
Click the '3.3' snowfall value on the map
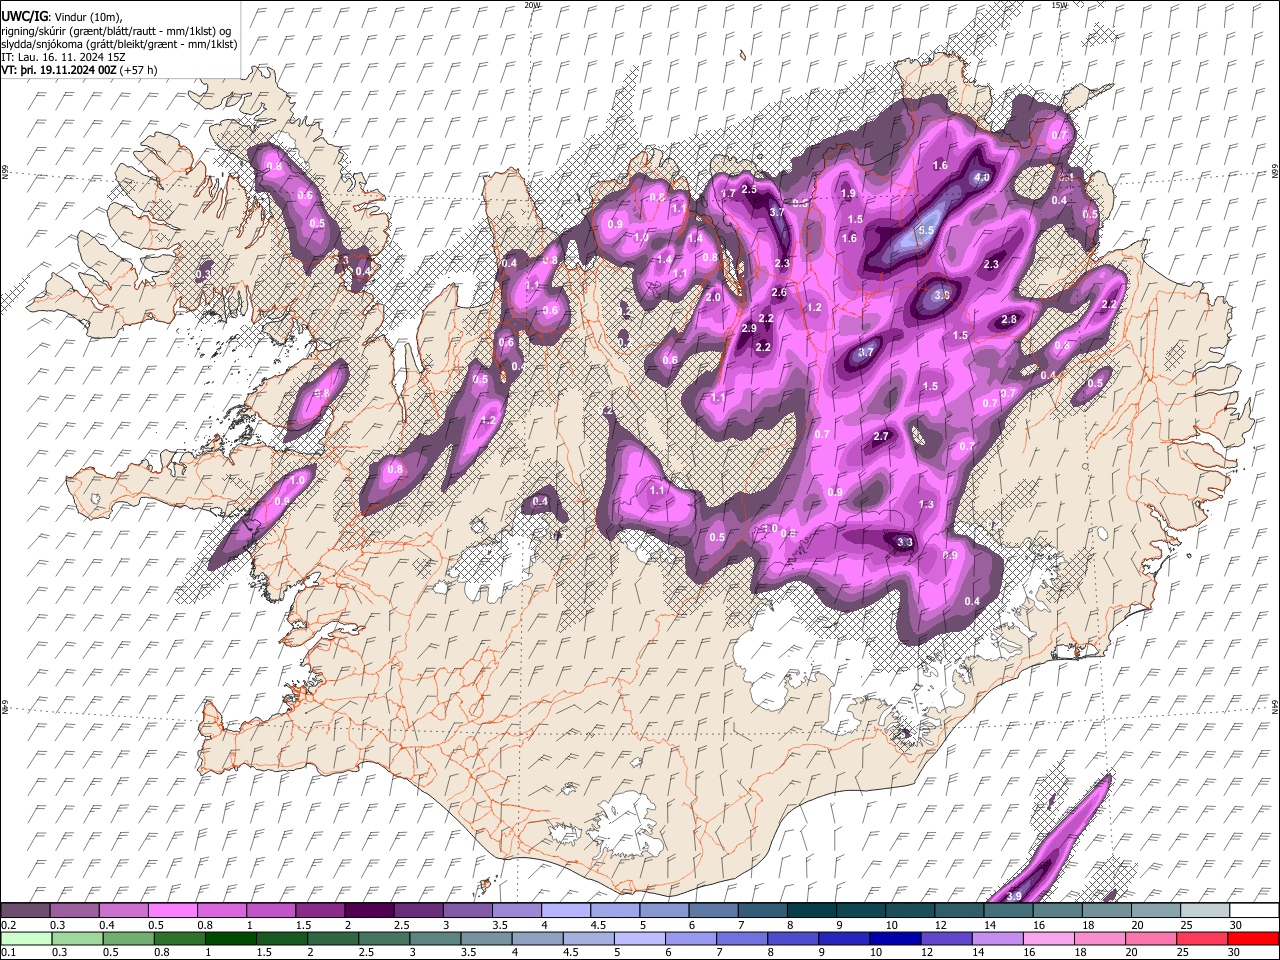(905, 542)
